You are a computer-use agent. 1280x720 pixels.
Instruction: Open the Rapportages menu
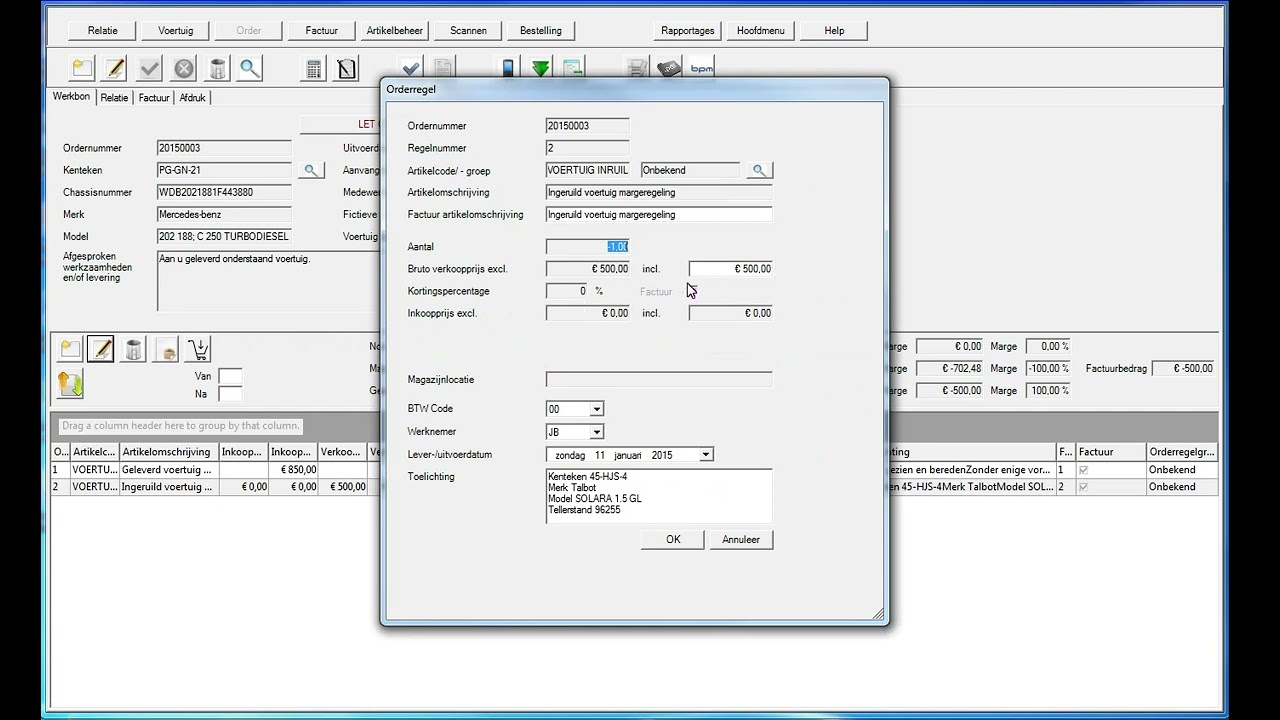point(687,31)
